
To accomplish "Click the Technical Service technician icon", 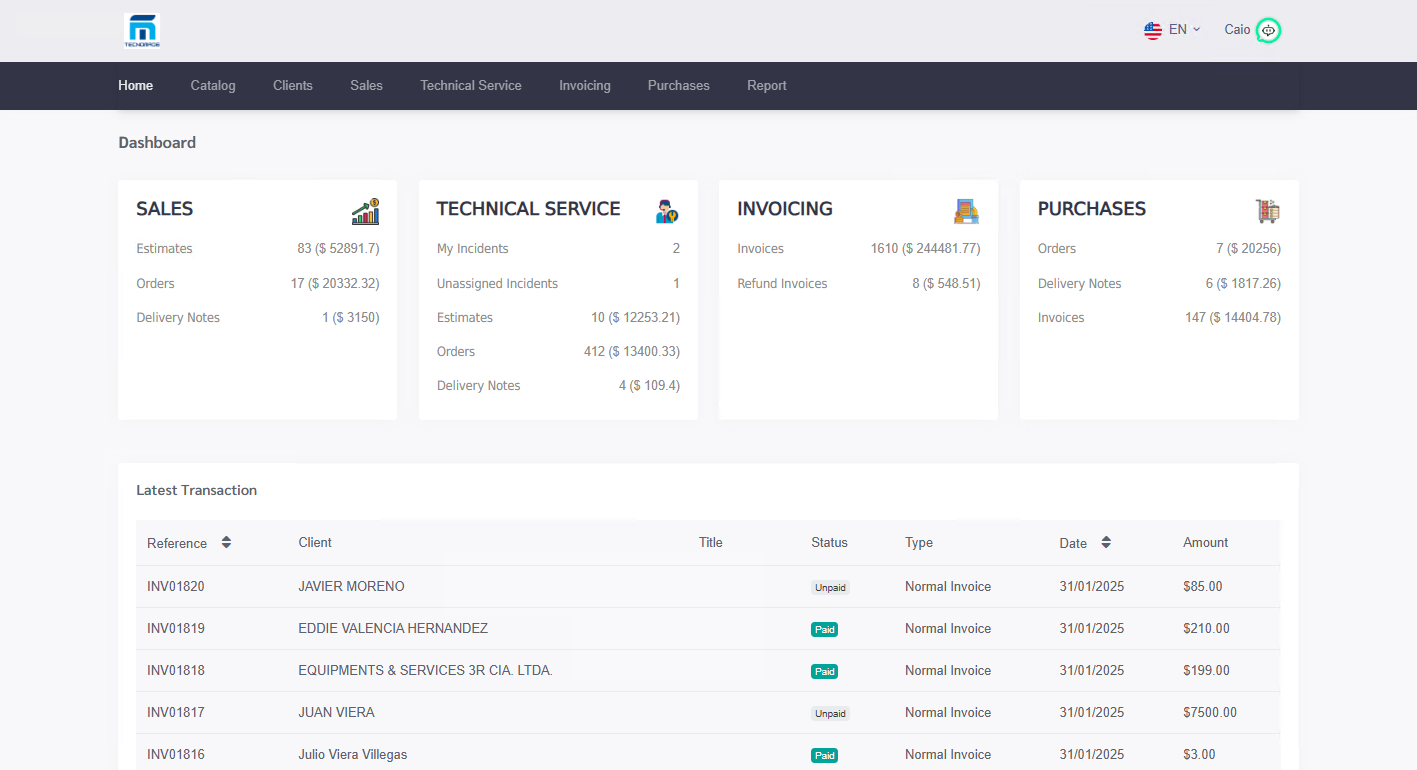I will coord(666,211).
